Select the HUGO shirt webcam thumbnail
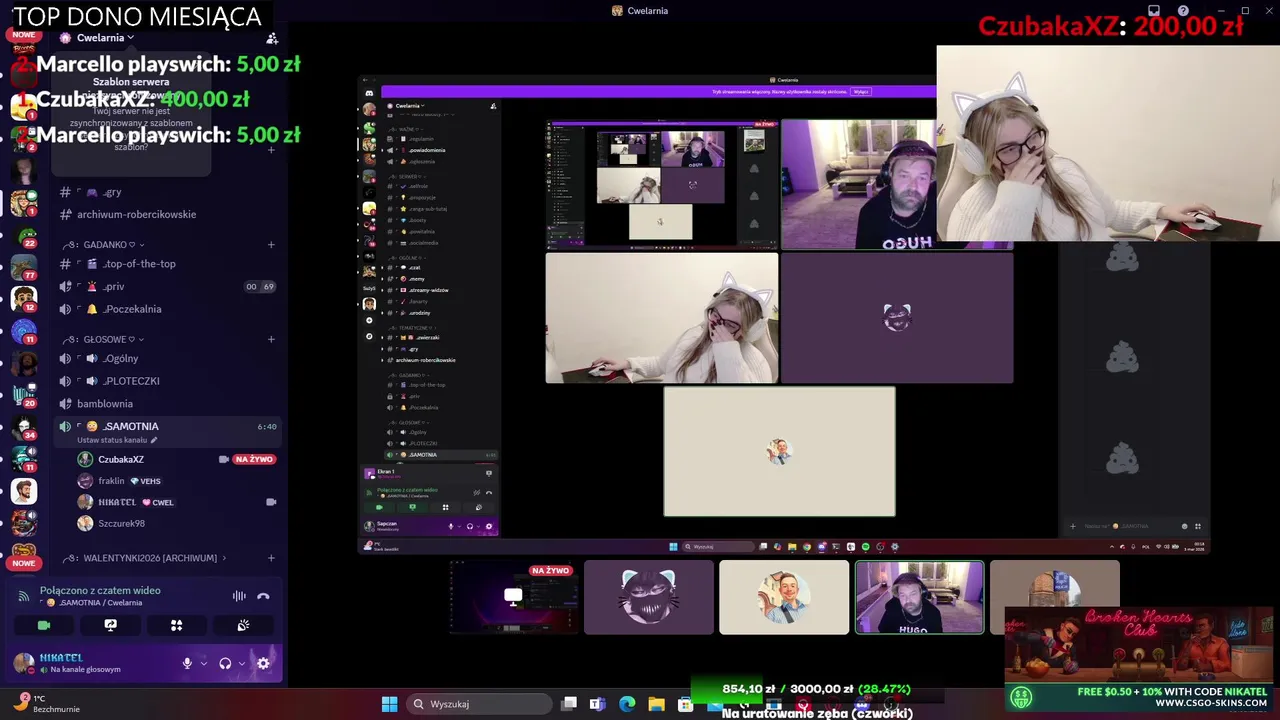Viewport: 1280px width, 720px height. 919,598
